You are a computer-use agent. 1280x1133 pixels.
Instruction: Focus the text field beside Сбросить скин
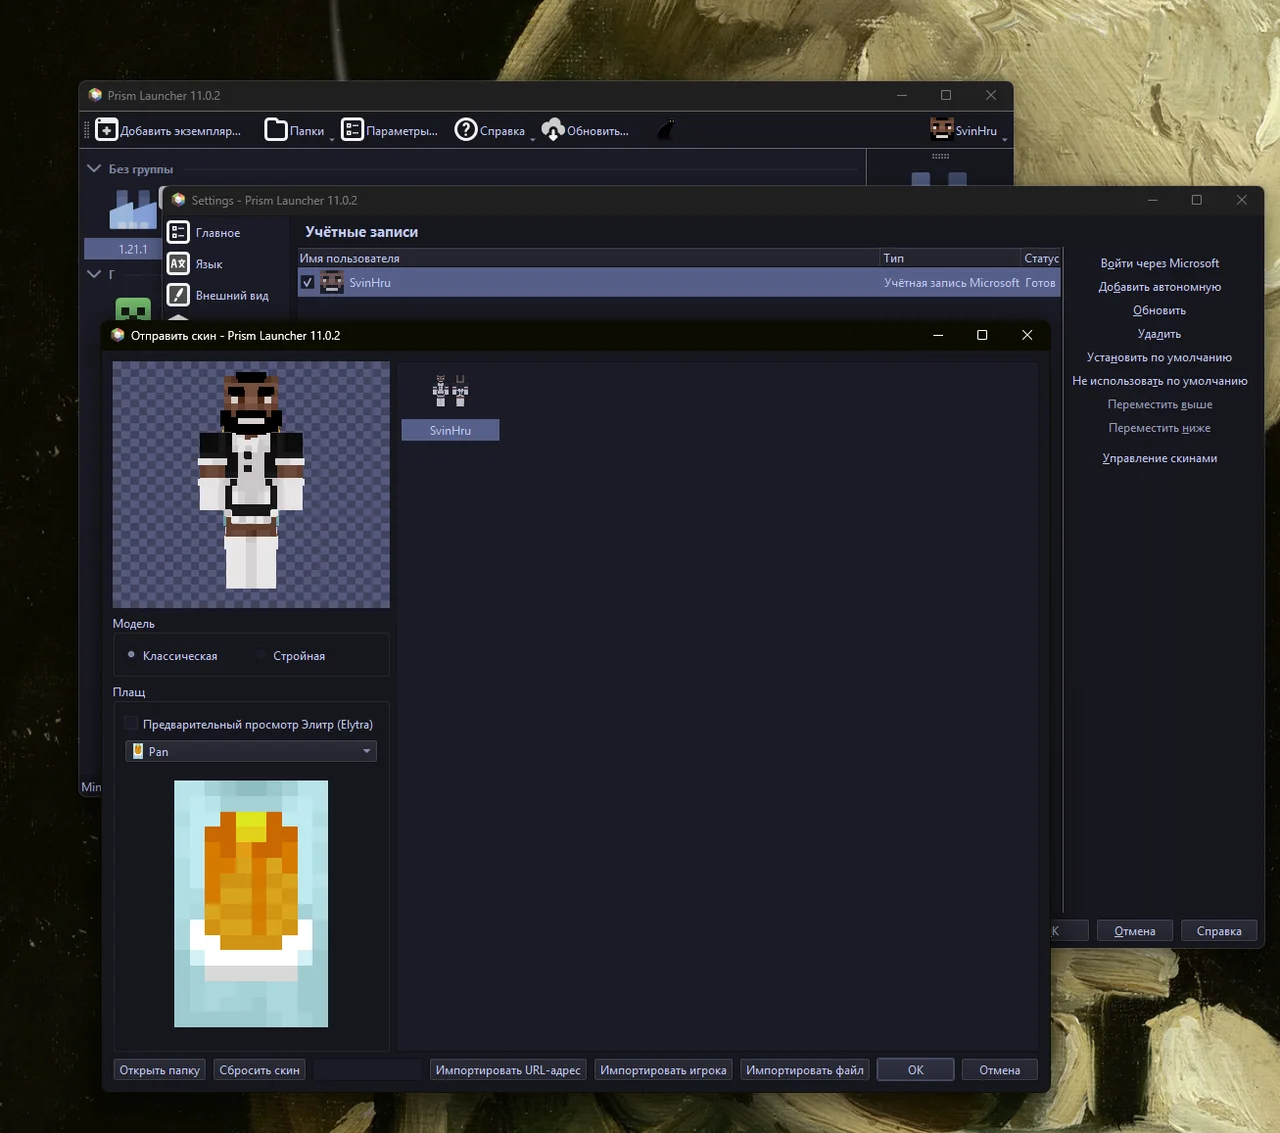(x=368, y=1070)
